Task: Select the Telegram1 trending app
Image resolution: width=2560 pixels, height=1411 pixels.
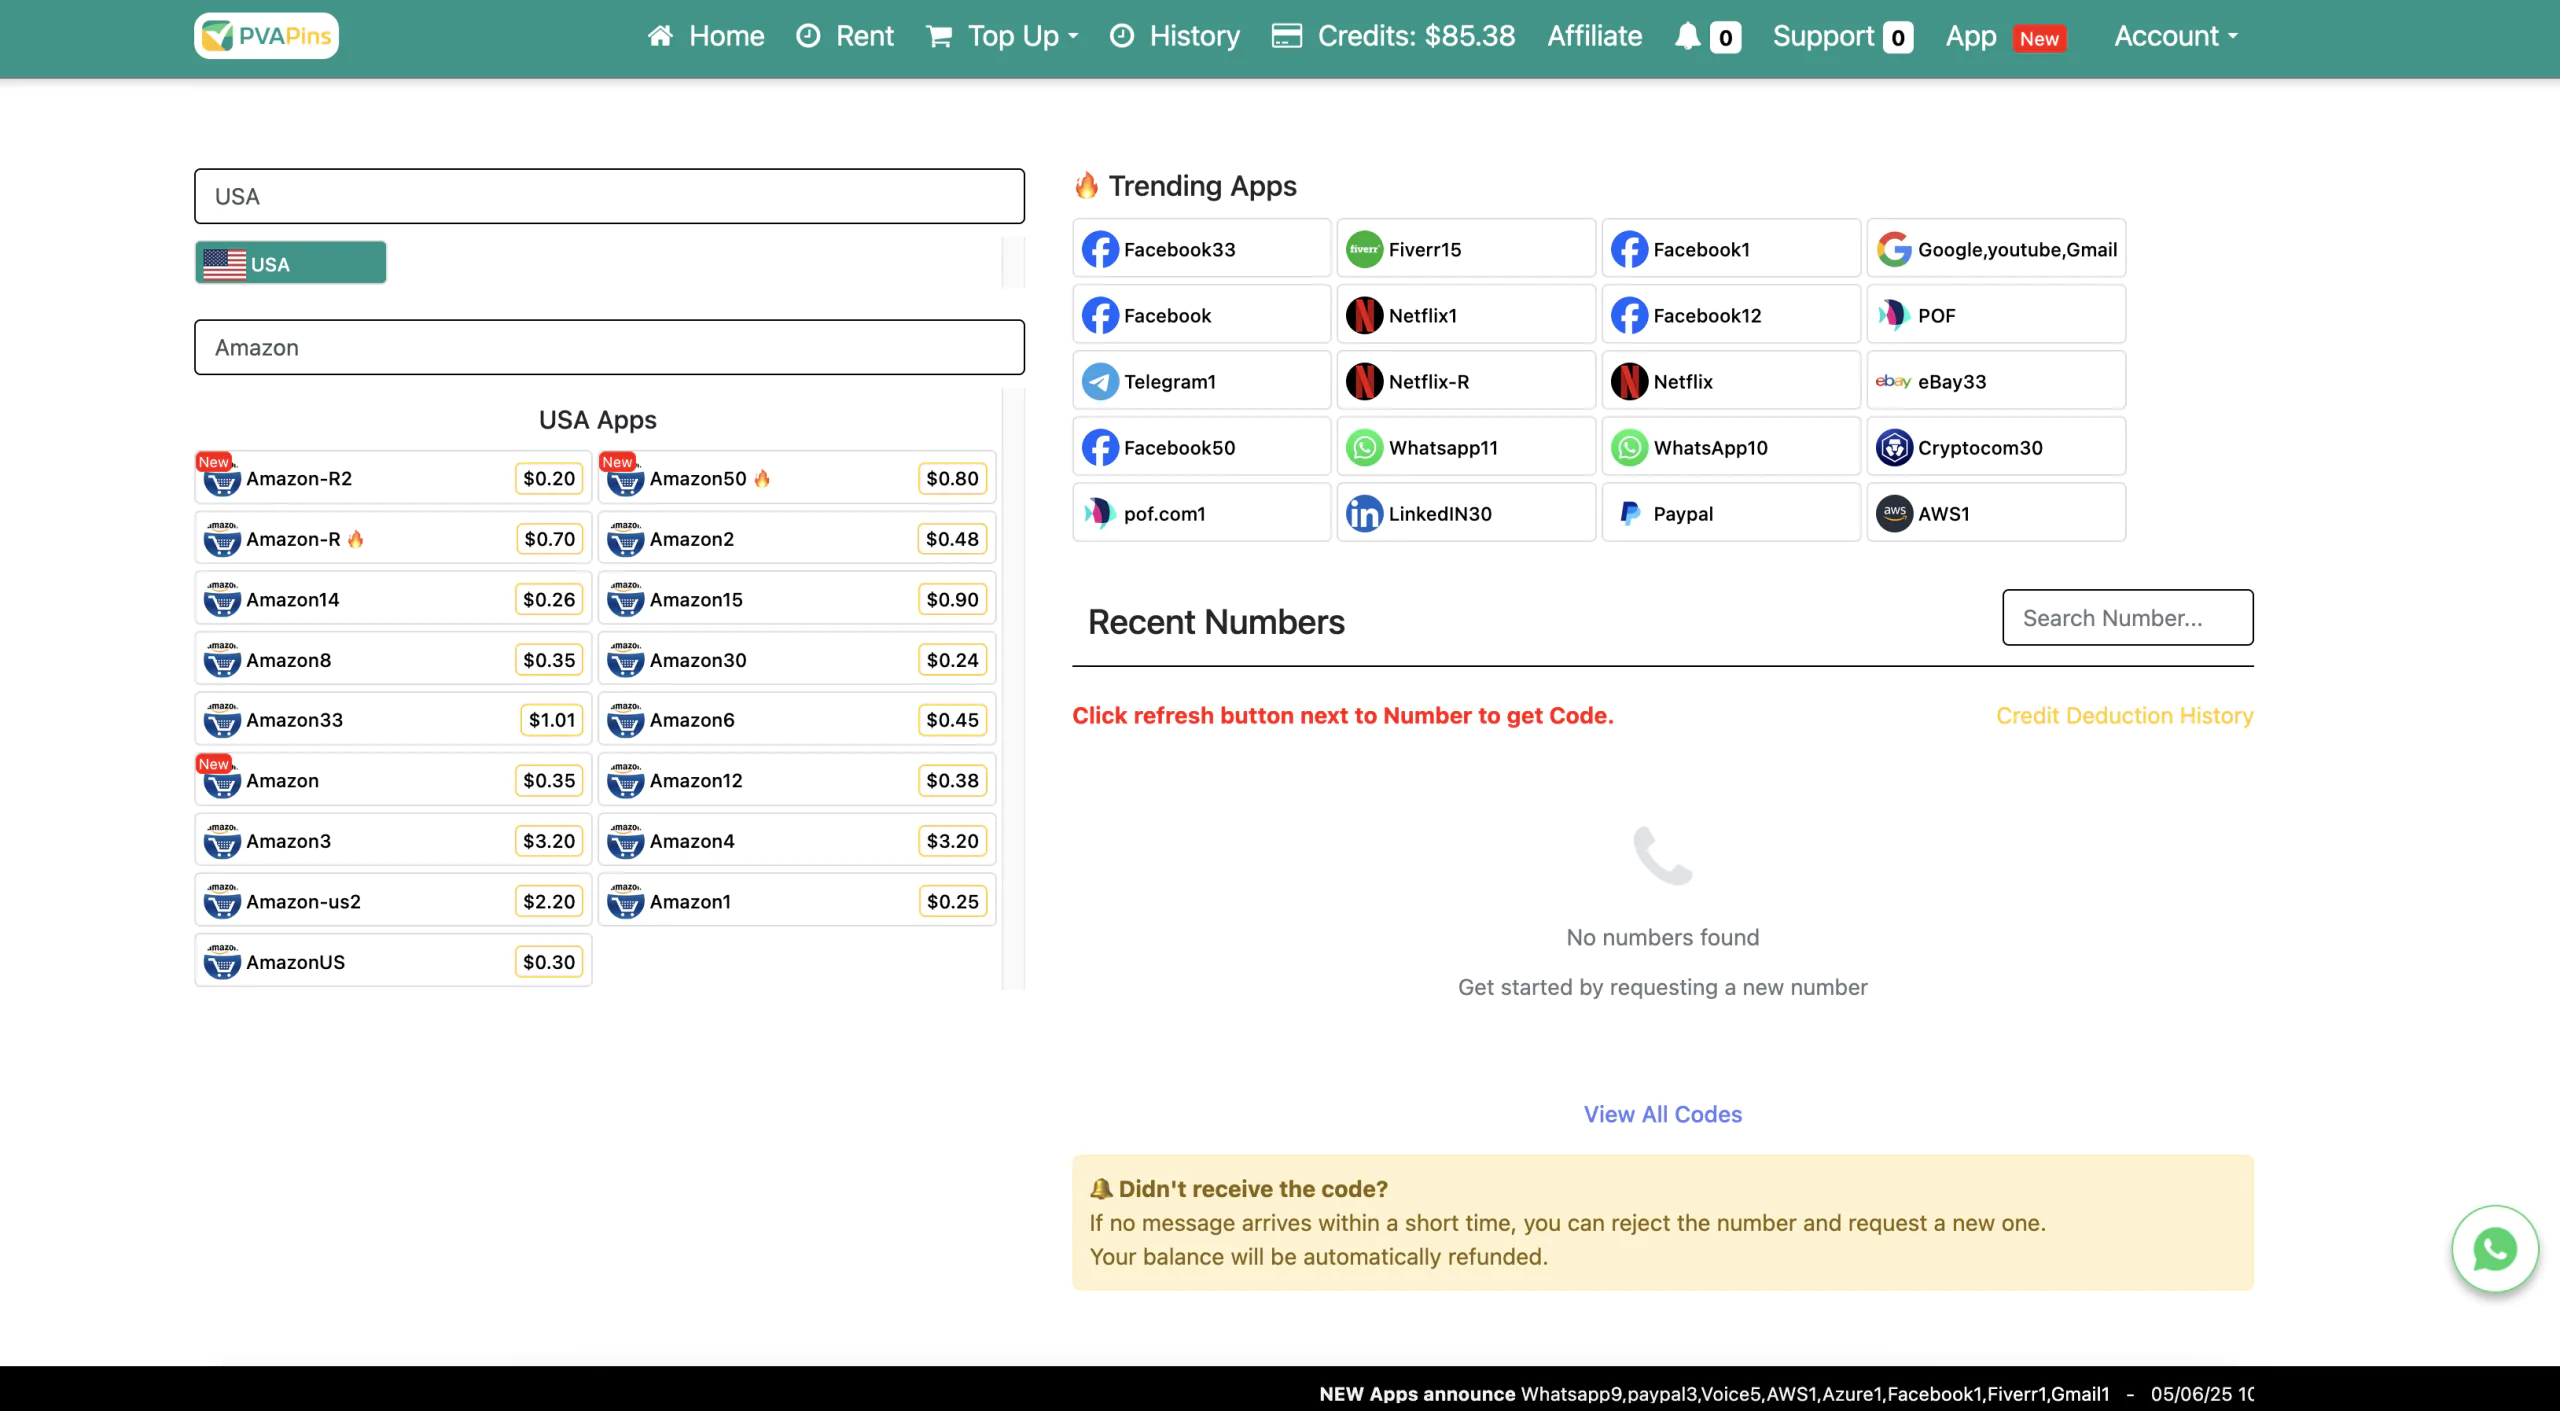Action: [x=1201, y=381]
